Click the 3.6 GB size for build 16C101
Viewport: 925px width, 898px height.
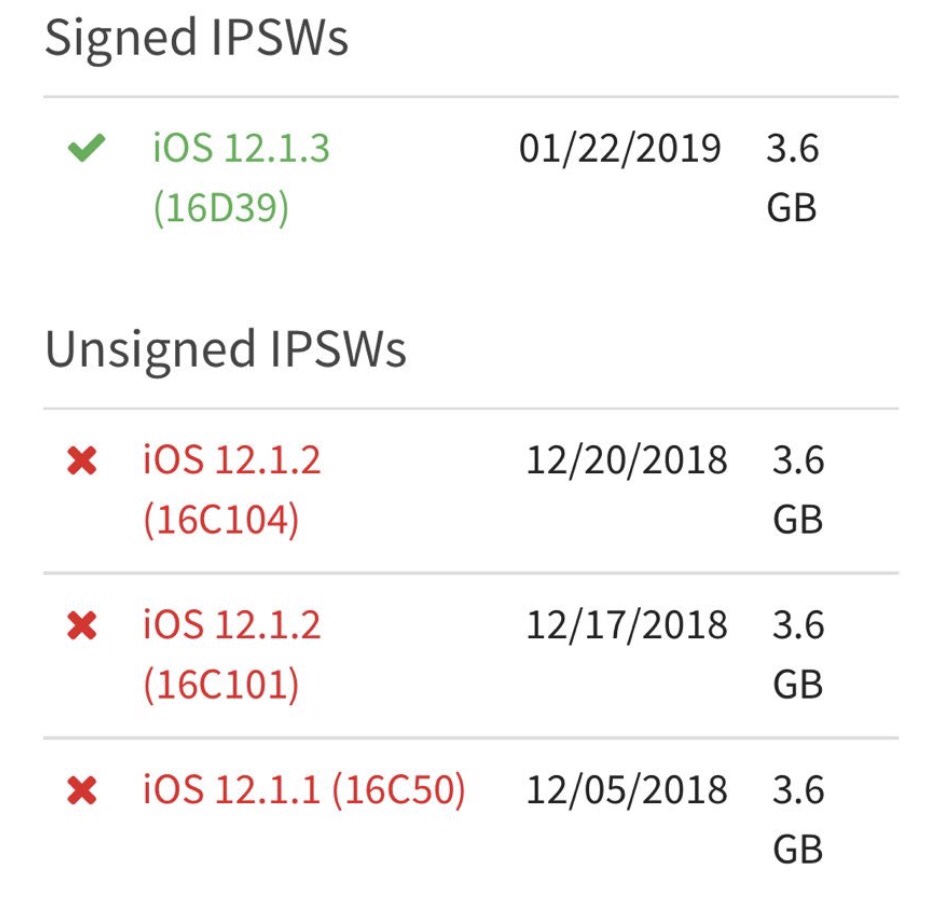pyautogui.click(x=797, y=655)
